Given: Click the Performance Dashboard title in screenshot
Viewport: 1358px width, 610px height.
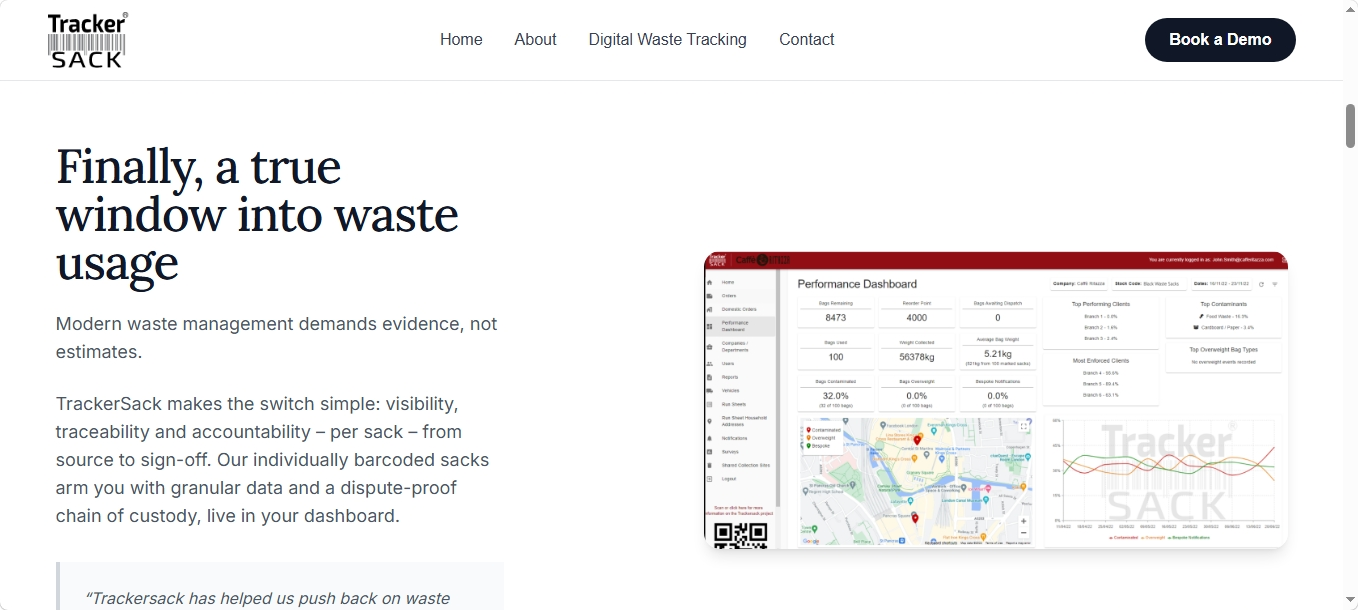Looking at the screenshot, I should coord(857,284).
